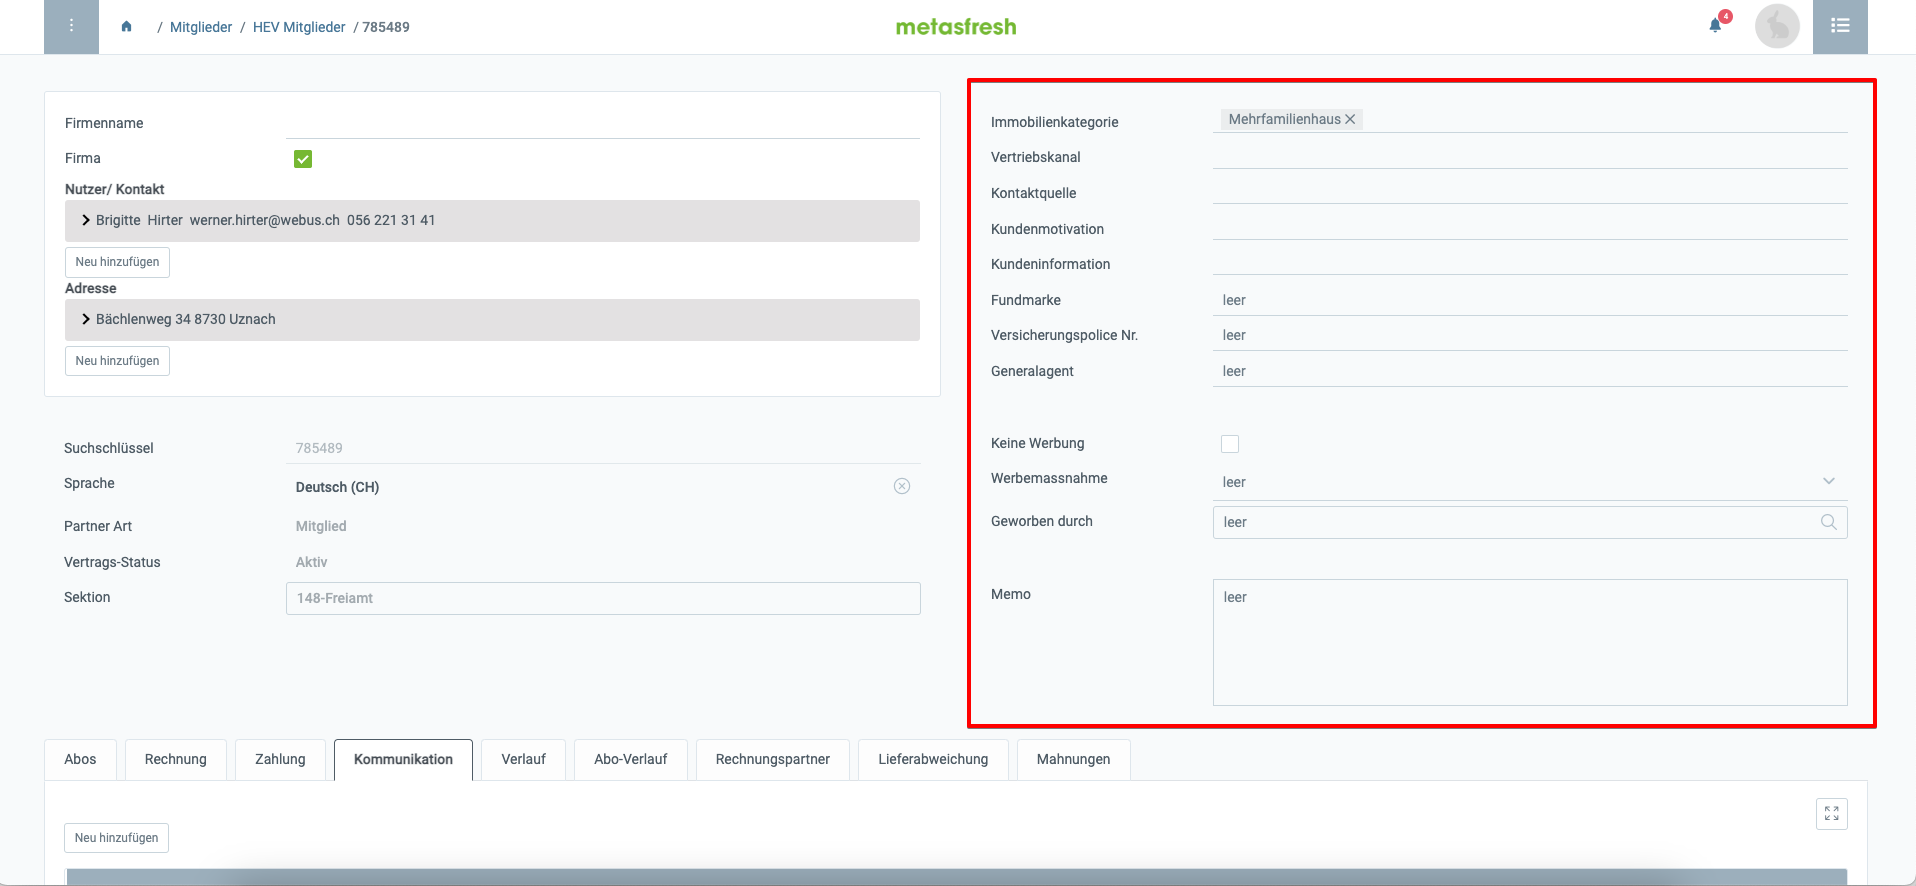
Task: Click the Firmenname input field
Action: tap(603, 124)
